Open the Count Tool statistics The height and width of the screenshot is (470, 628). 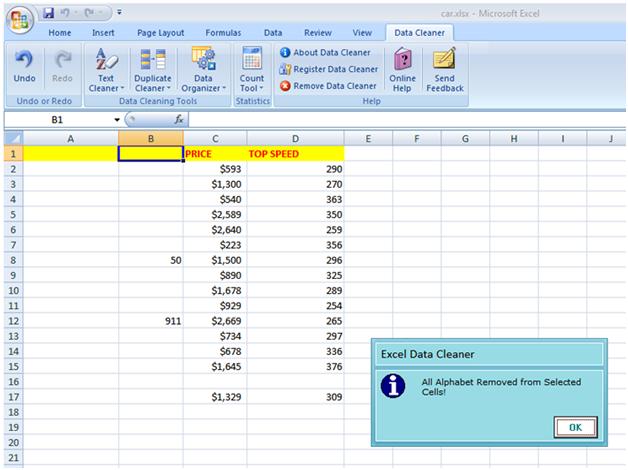point(252,70)
